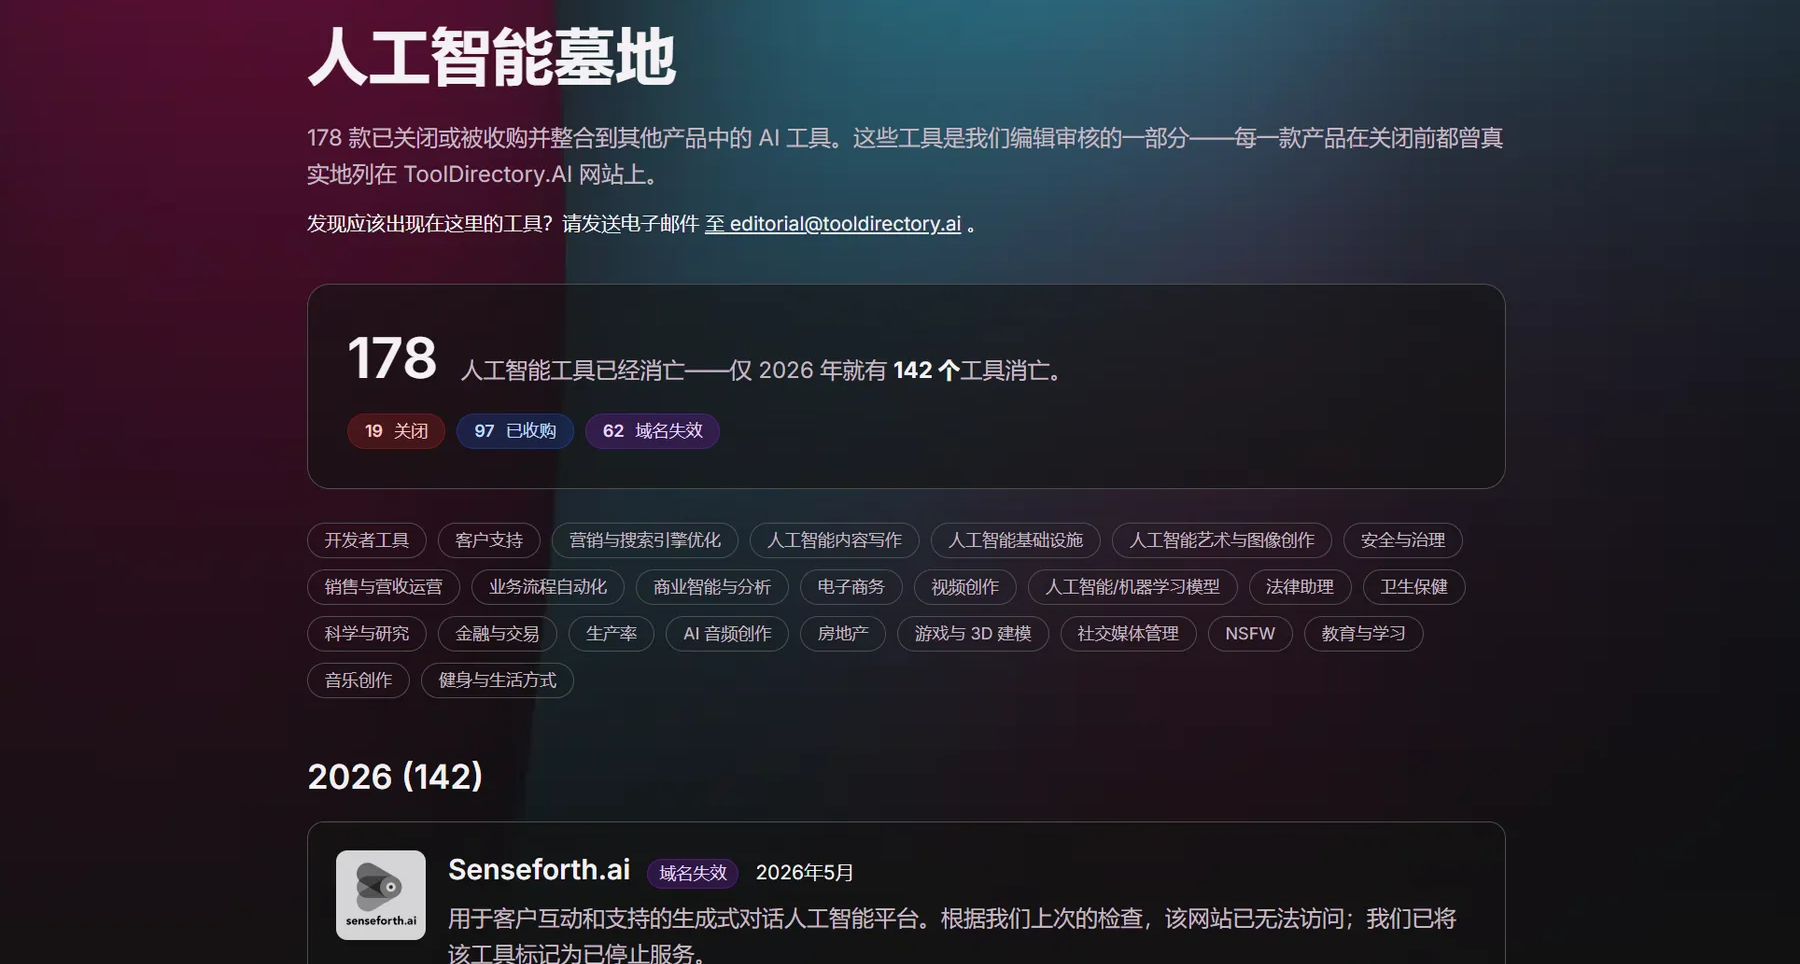The image size is (1800, 964).
Task: Select the 法律助理 category chip
Action: point(1300,587)
